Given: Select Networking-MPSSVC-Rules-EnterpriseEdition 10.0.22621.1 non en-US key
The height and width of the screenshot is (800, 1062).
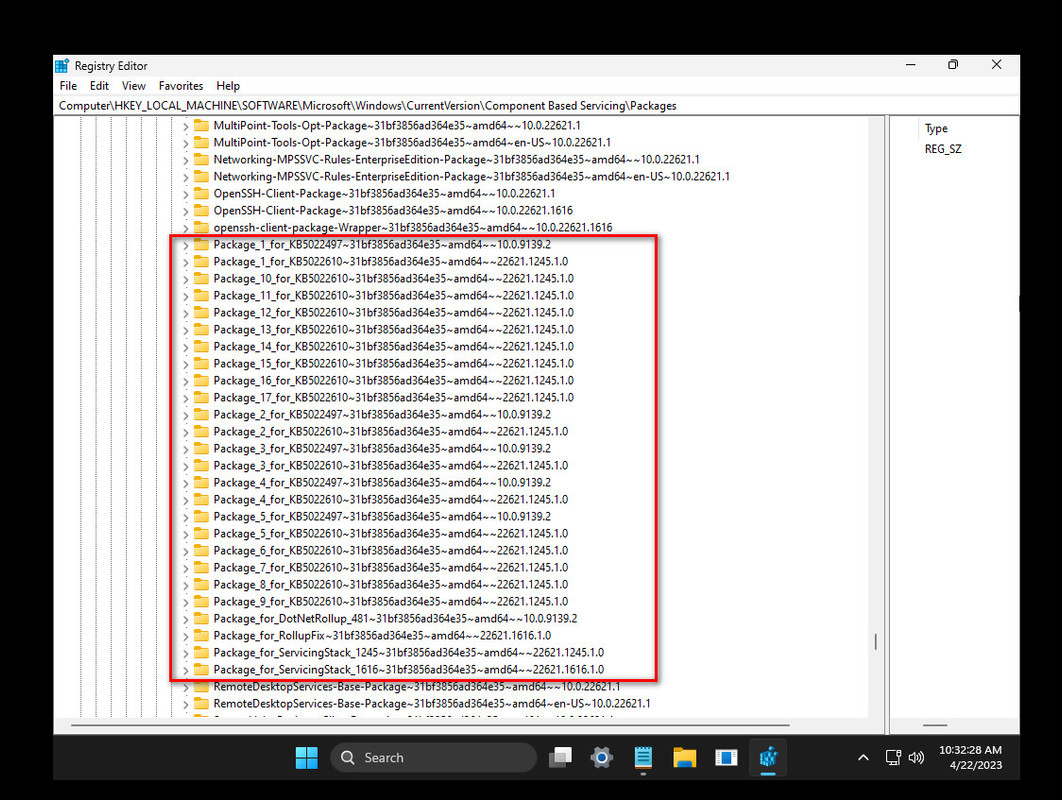Looking at the screenshot, I should 456,159.
